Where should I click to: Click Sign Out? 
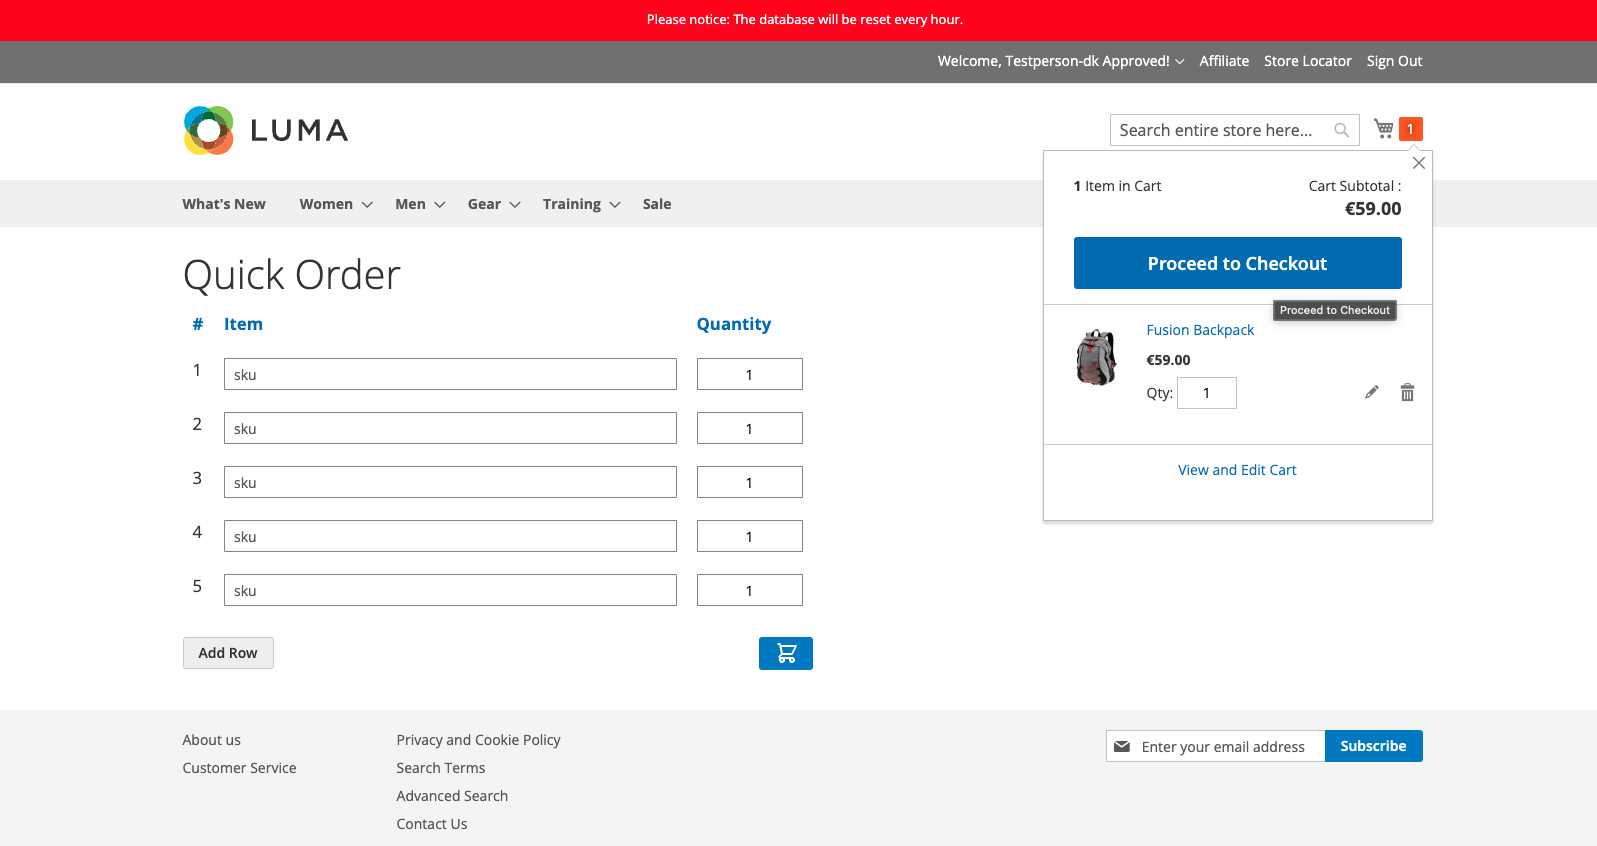pyautogui.click(x=1394, y=61)
